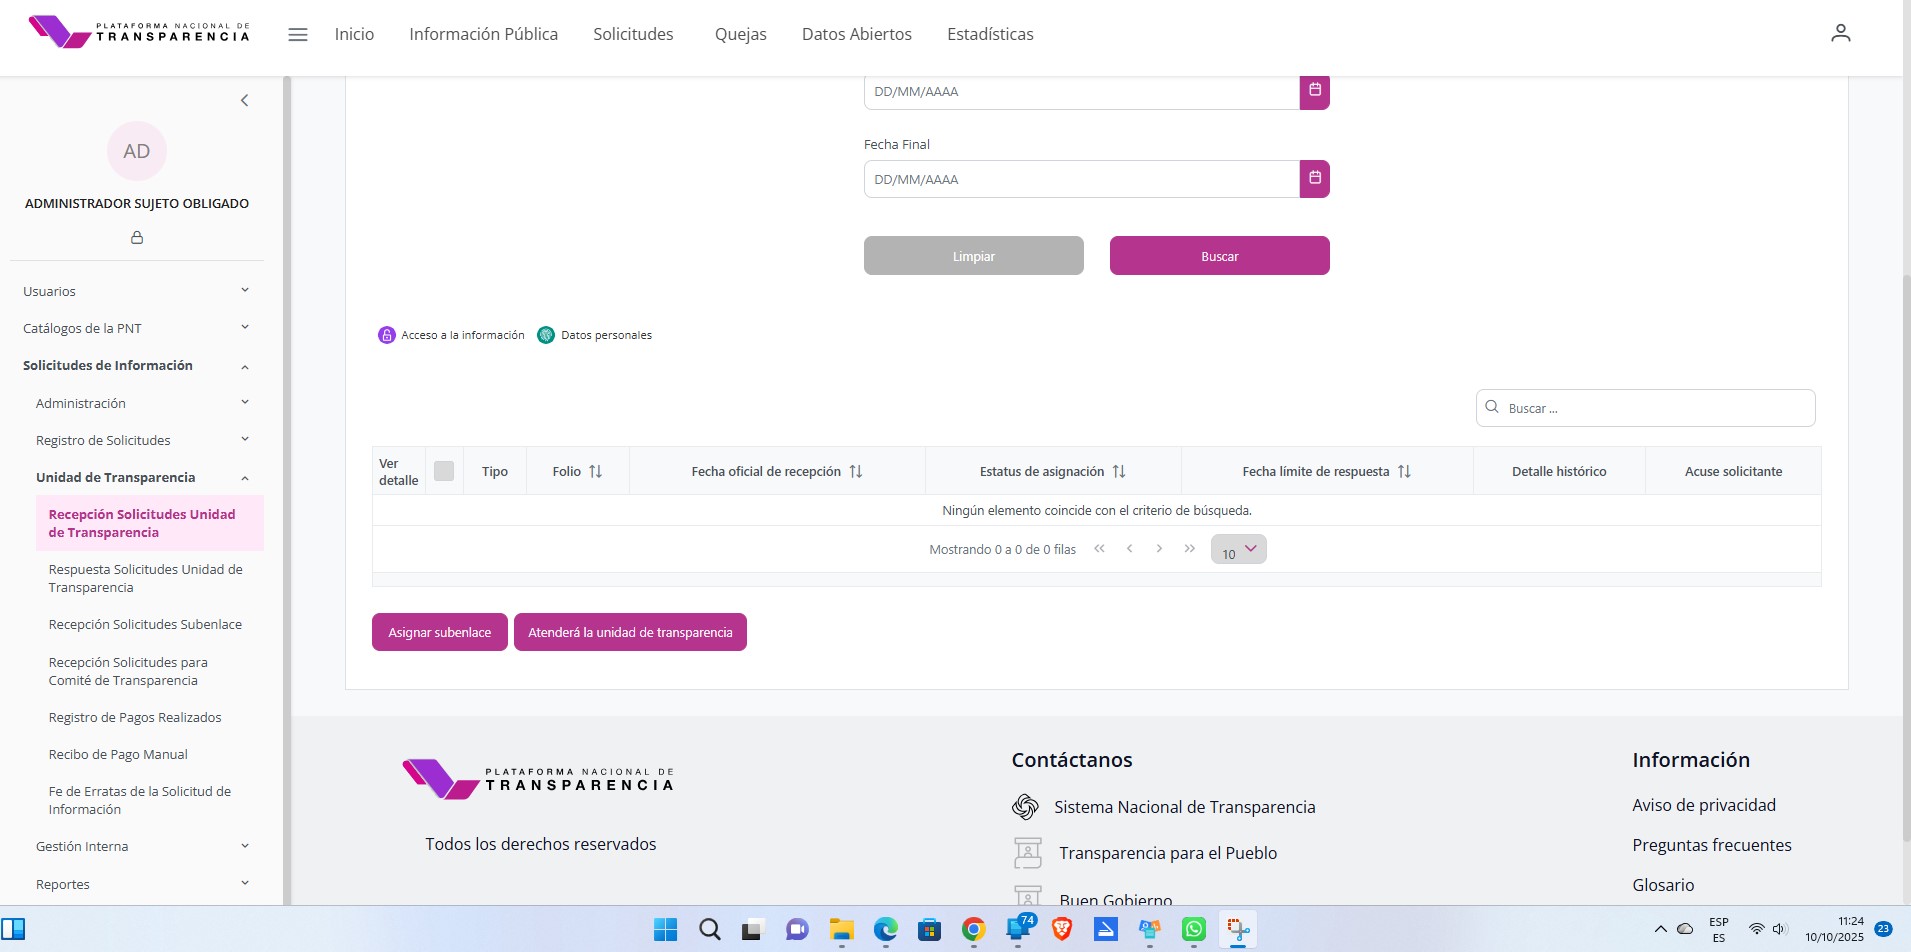Go to Estadísticas in the navigation bar
Viewport: 1911px width, 952px height.
click(989, 34)
